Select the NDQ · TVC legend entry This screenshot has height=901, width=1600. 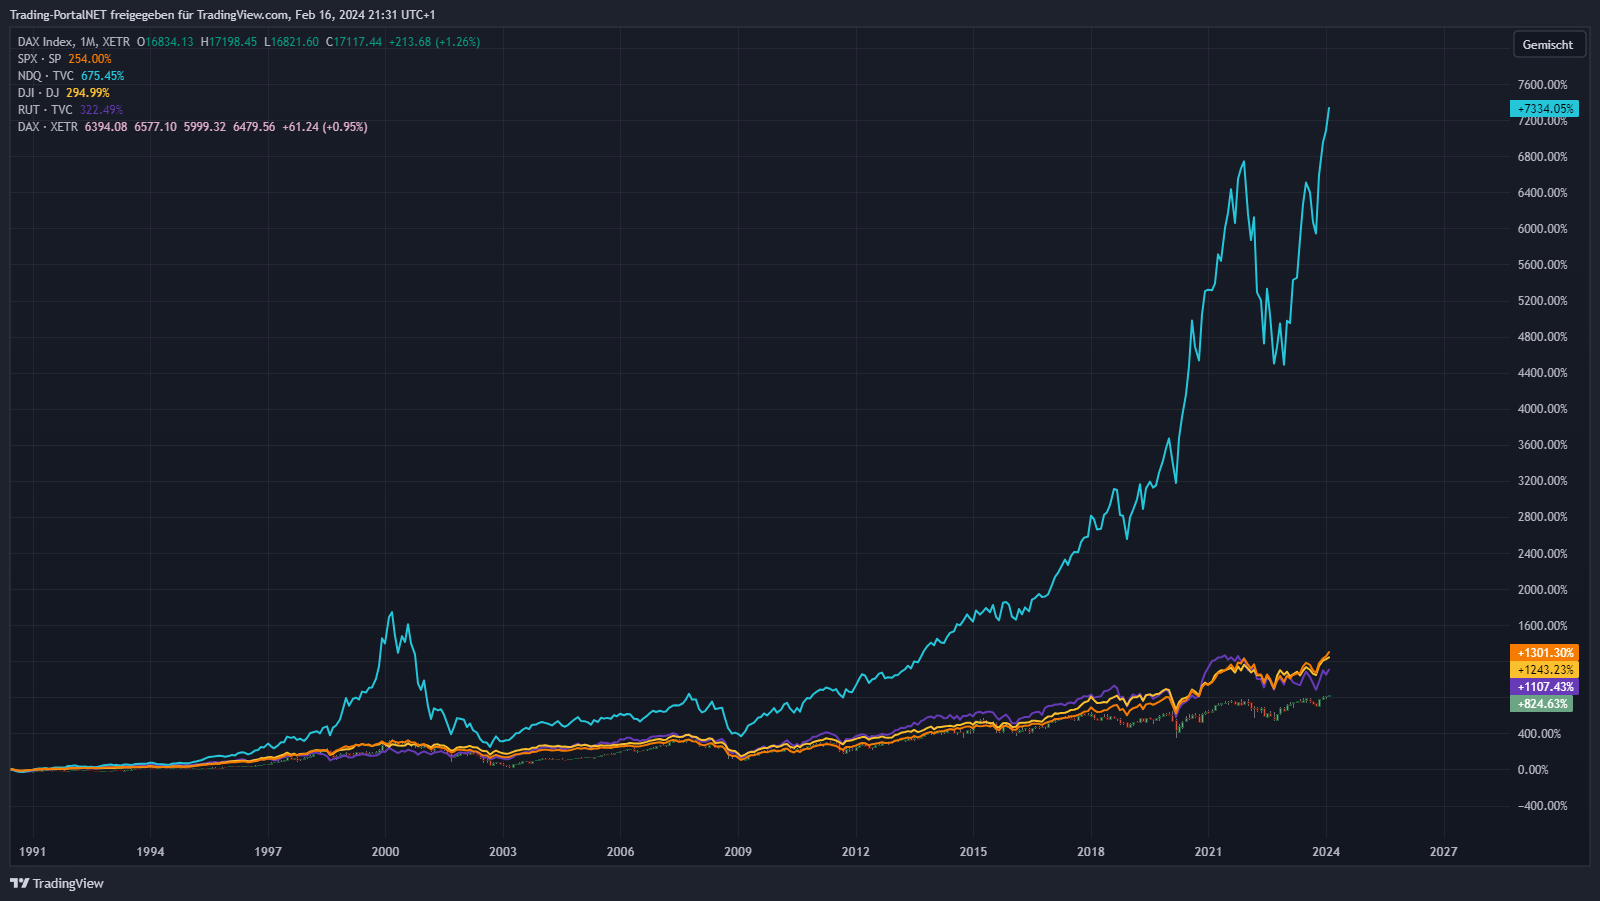point(45,76)
